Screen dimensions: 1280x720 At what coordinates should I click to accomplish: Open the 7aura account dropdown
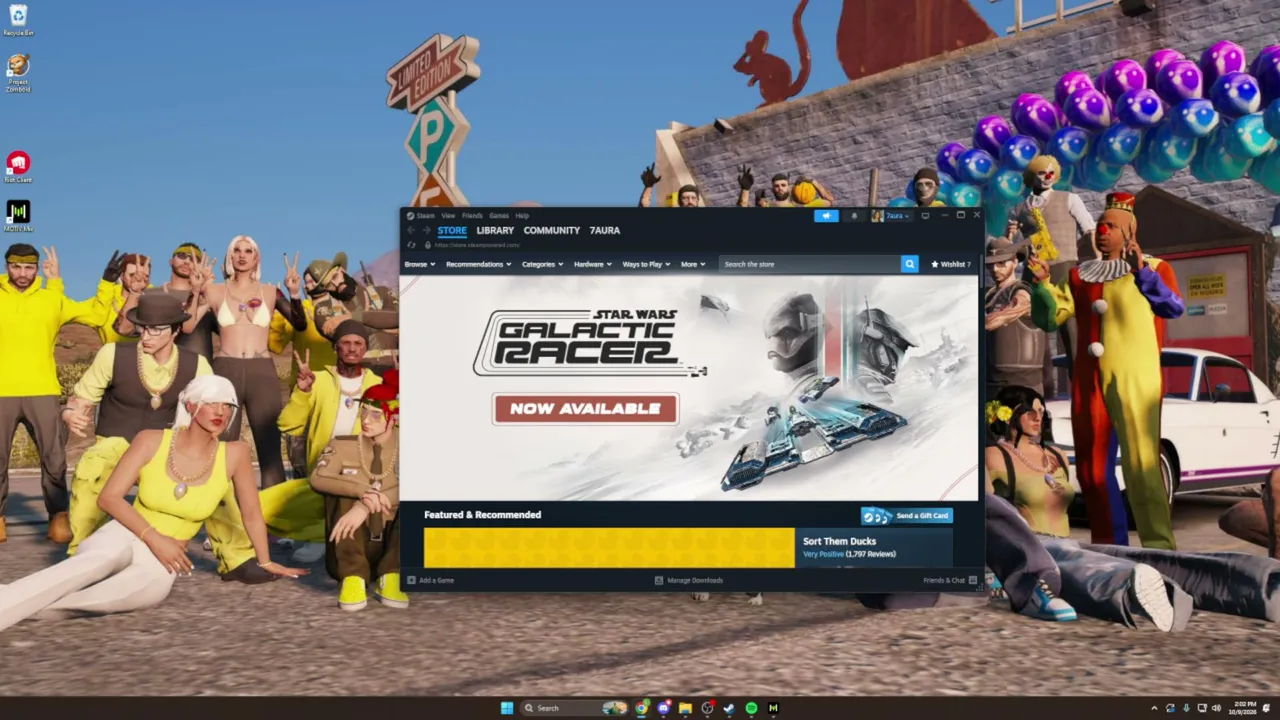tap(890, 215)
